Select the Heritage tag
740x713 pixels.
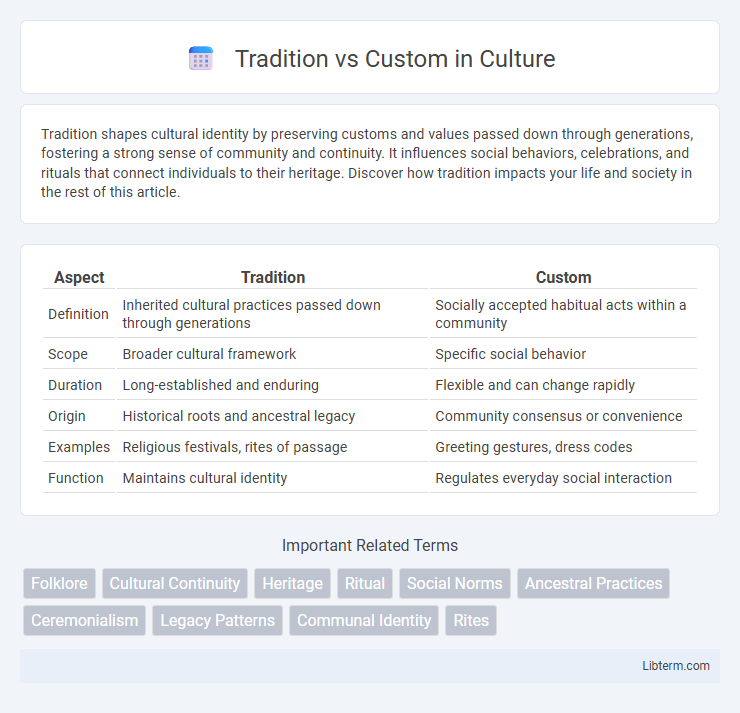pyautogui.click(x=293, y=583)
